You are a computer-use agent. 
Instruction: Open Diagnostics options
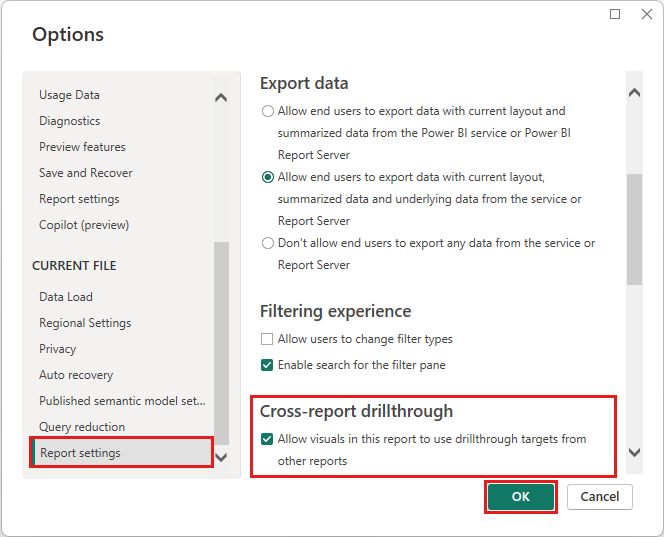69,121
